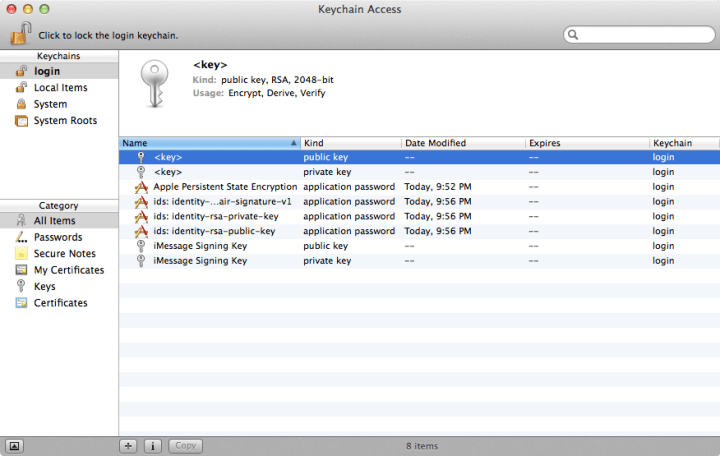Viewport: 720px width, 456px height.
Task: Click the 8 items status text
Action: (x=422, y=446)
